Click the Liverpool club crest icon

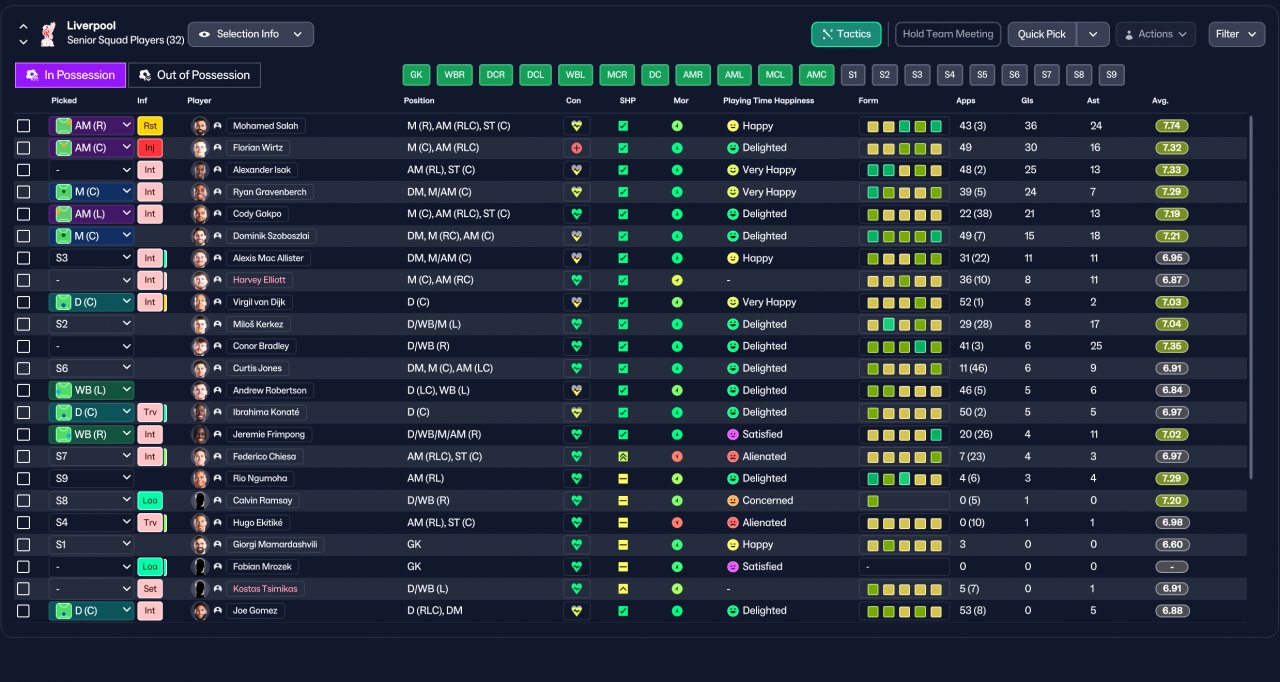point(47,35)
